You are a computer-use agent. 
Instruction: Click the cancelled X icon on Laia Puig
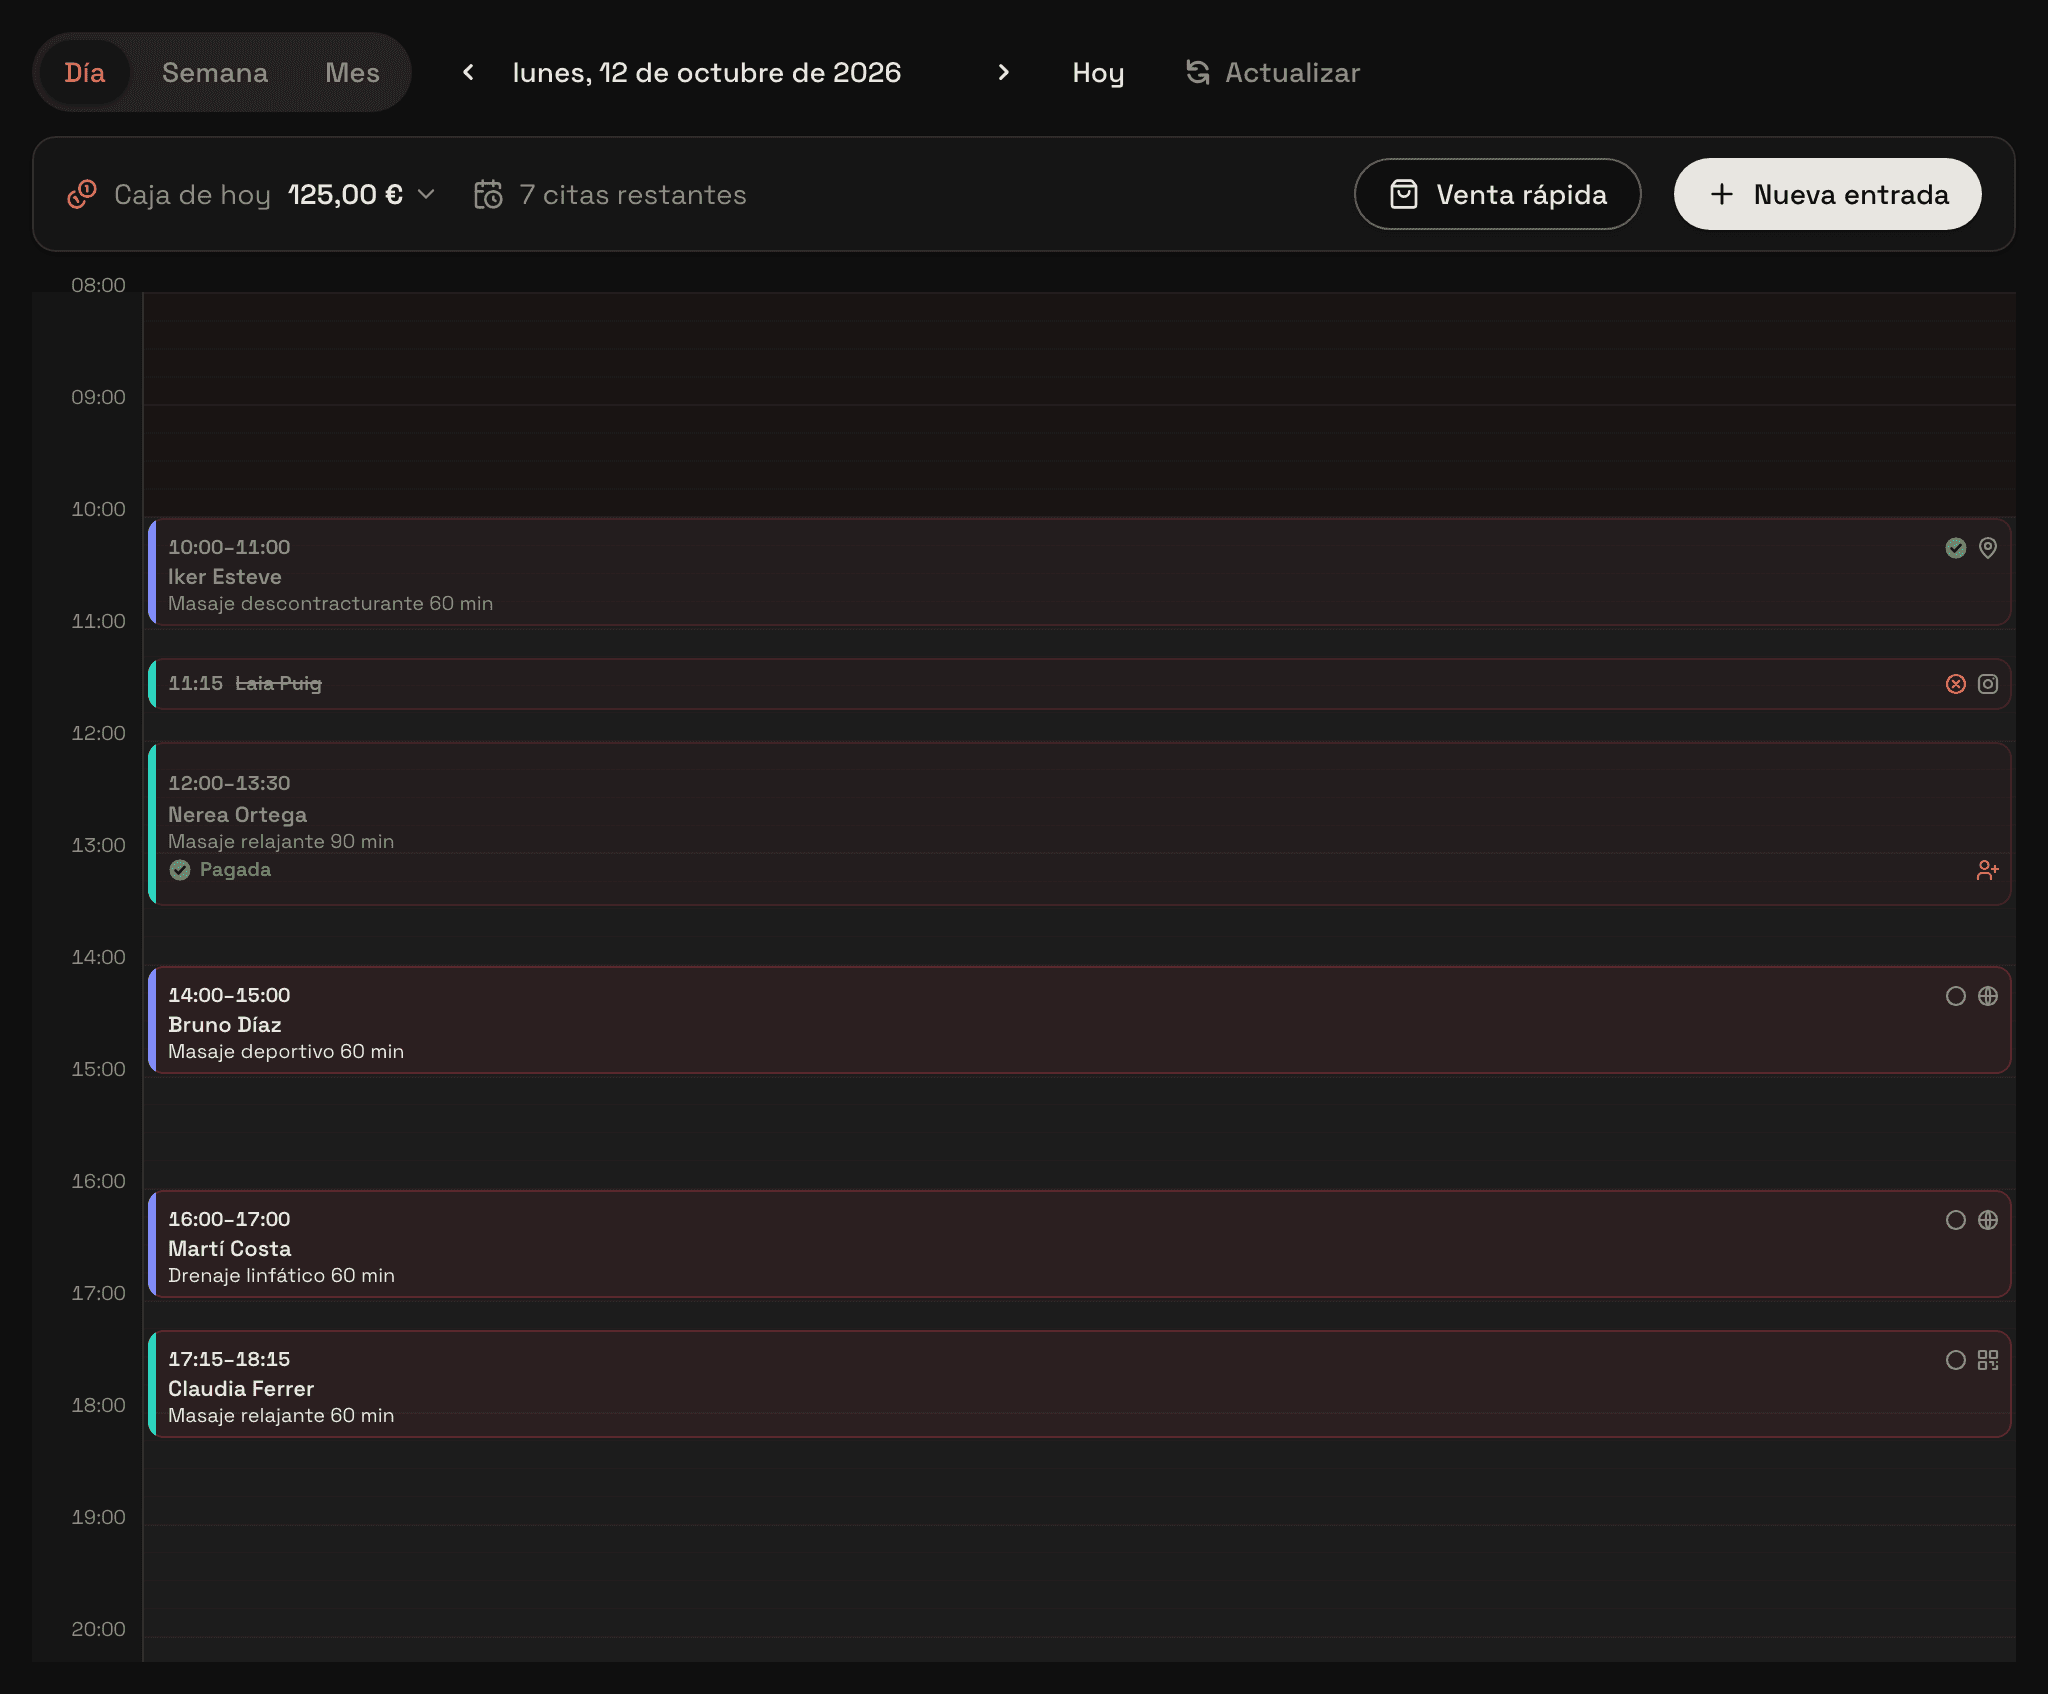point(1956,684)
